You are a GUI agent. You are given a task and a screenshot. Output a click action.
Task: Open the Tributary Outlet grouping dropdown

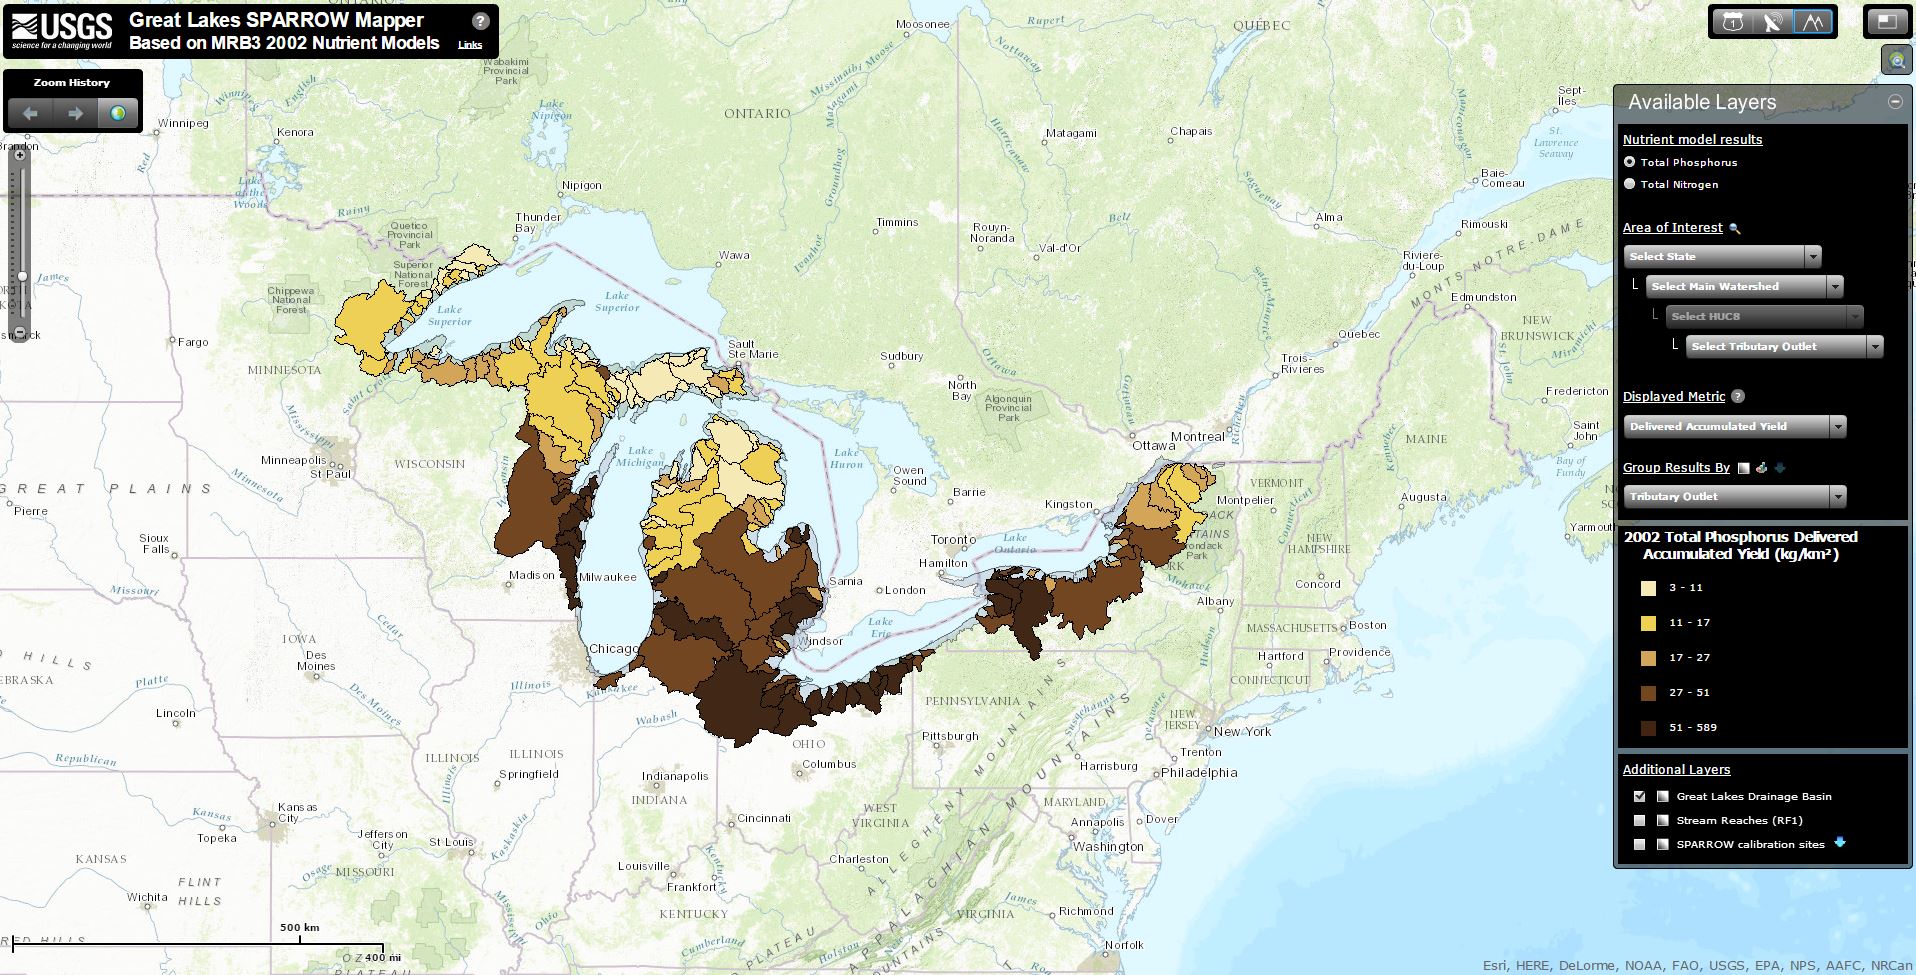coord(1734,497)
